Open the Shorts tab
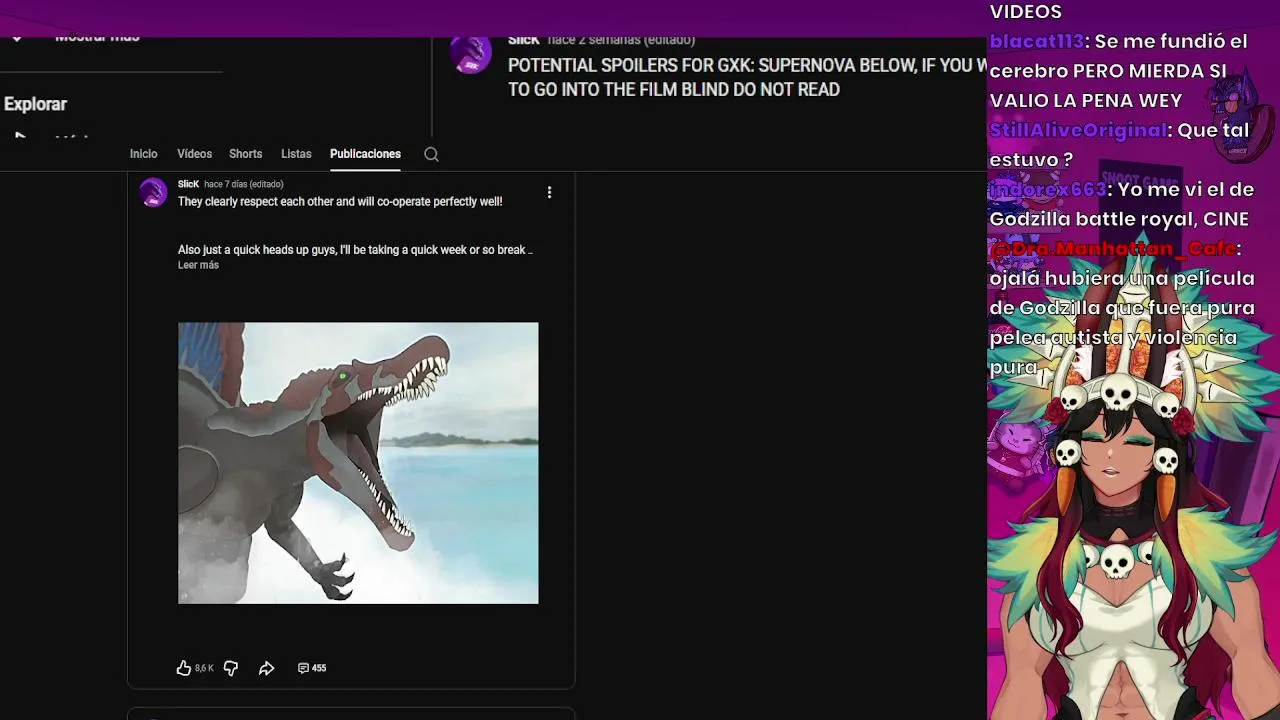 pyautogui.click(x=245, y=154)
